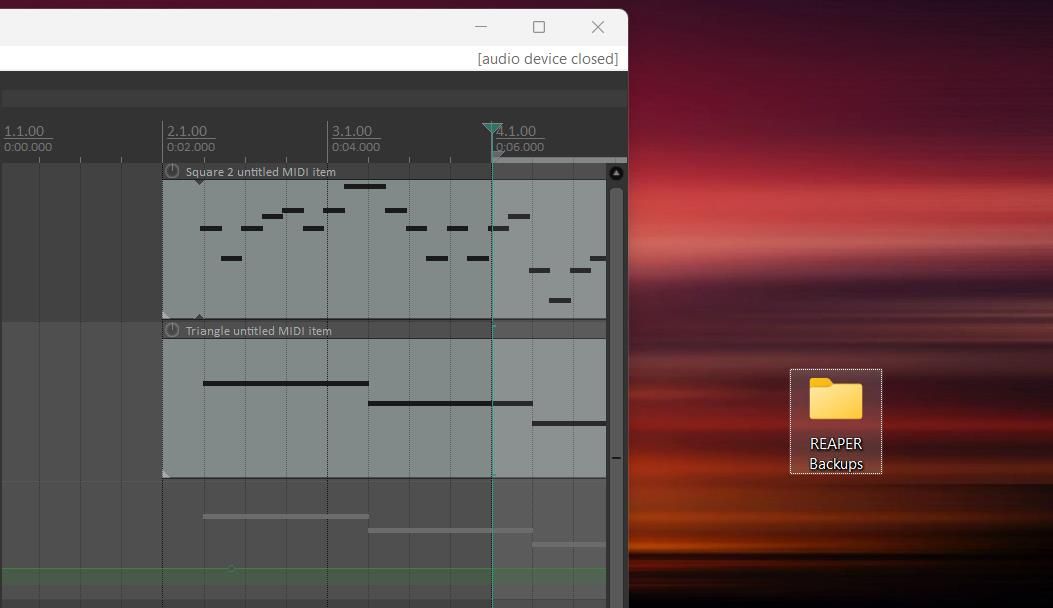Open audio settings via '[audio device closed]' text

[547, 59]
